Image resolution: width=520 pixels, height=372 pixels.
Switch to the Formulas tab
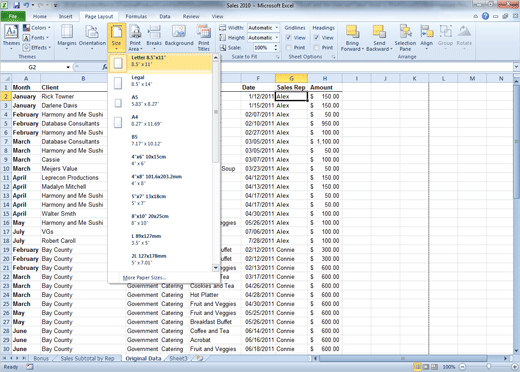136,16
